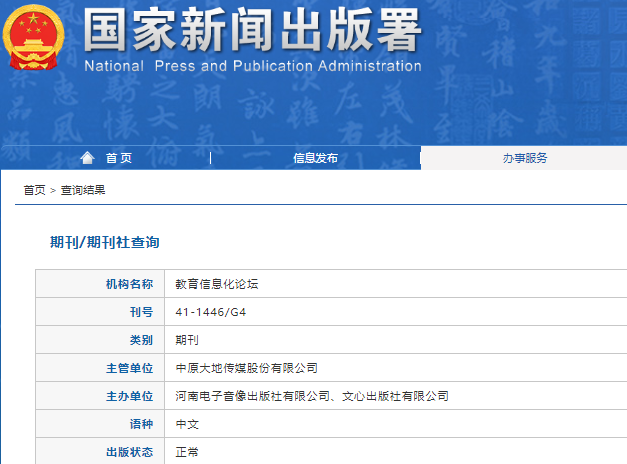
Task: Click the 期刊/期刊社查询 heading
Action: 104,242
